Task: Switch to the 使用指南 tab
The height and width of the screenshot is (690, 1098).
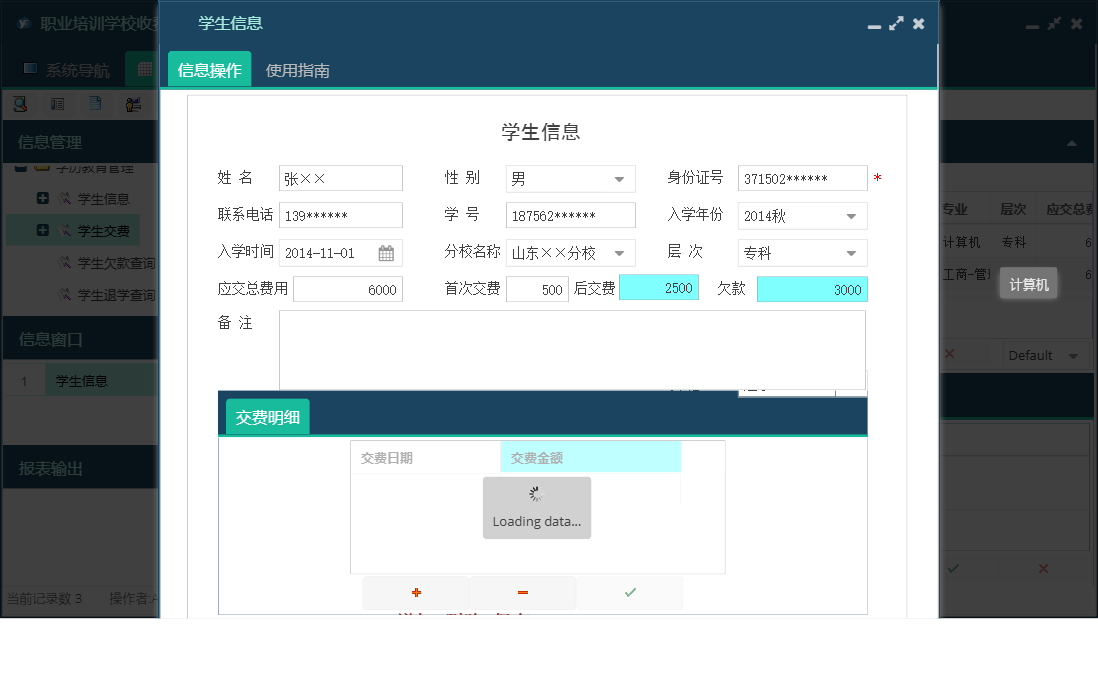Action: pos(296,71)
